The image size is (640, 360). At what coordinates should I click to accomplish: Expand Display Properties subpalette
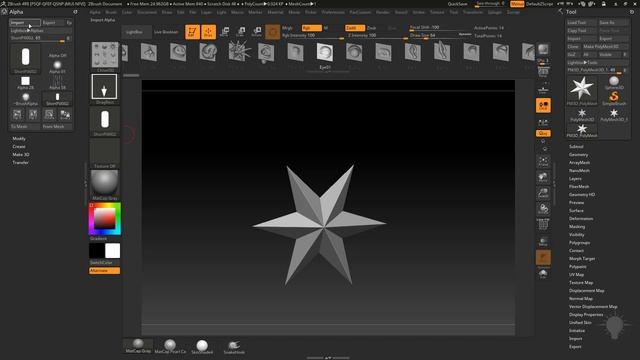[x=586, y=315]
